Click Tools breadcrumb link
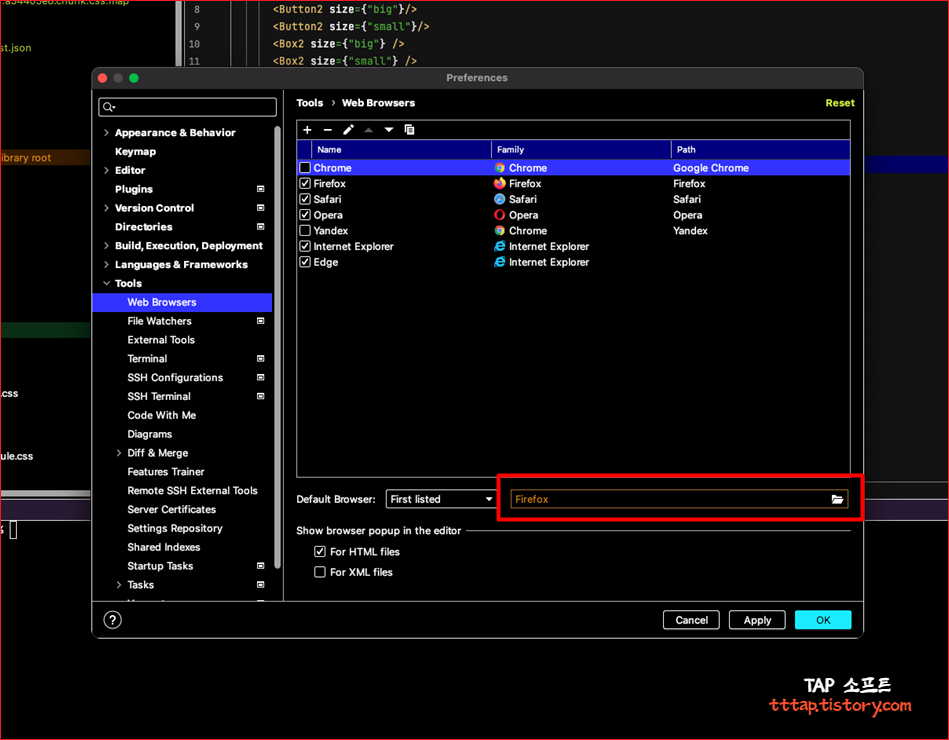949x740 pixels. point(309,103)
